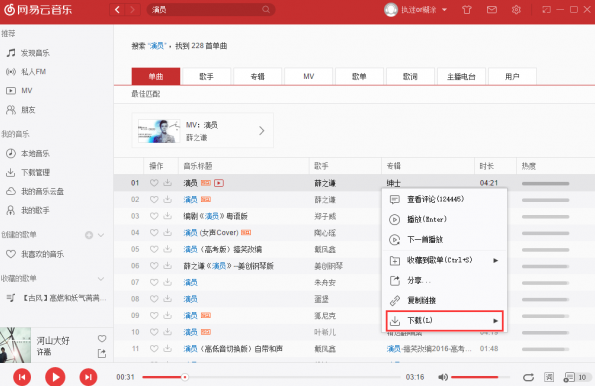
Task: Open the theme skin shirt icon
Action: pyautogui.click(x=467, y=9)
